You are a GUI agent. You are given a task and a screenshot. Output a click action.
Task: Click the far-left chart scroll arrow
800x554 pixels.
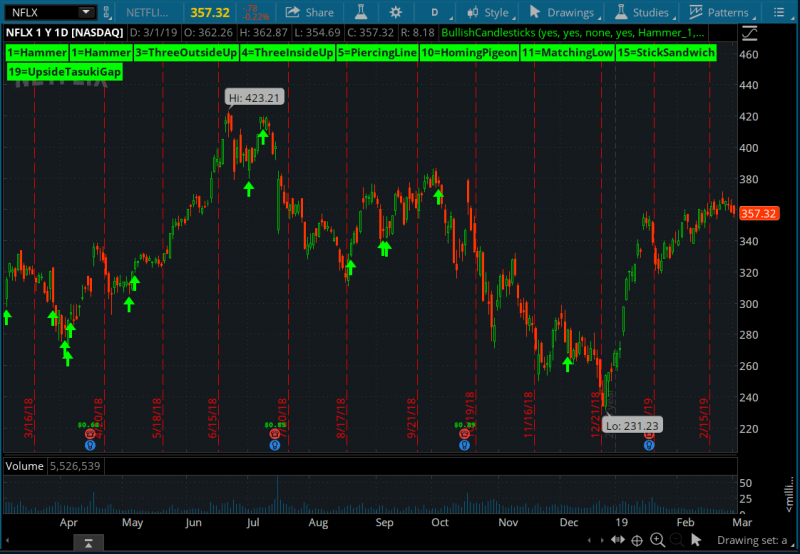pyautogui.click(x=7, y=540)
